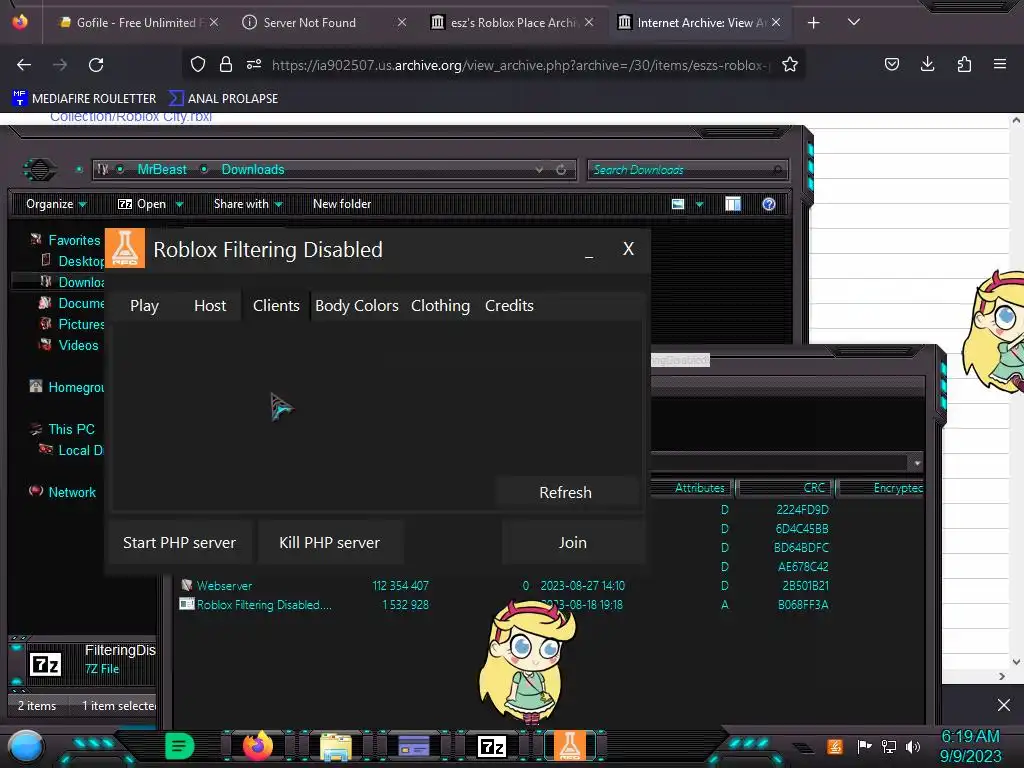Expand the Share with dropdown
1024x768 pixels.
[248, 204]
